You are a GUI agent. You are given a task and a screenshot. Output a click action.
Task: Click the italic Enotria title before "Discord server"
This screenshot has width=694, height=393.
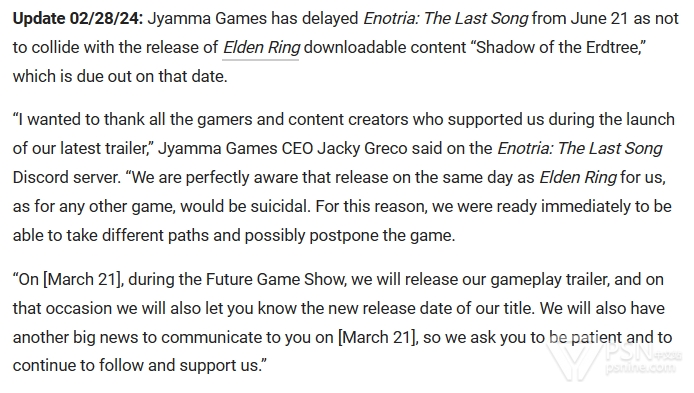[580, 148]
